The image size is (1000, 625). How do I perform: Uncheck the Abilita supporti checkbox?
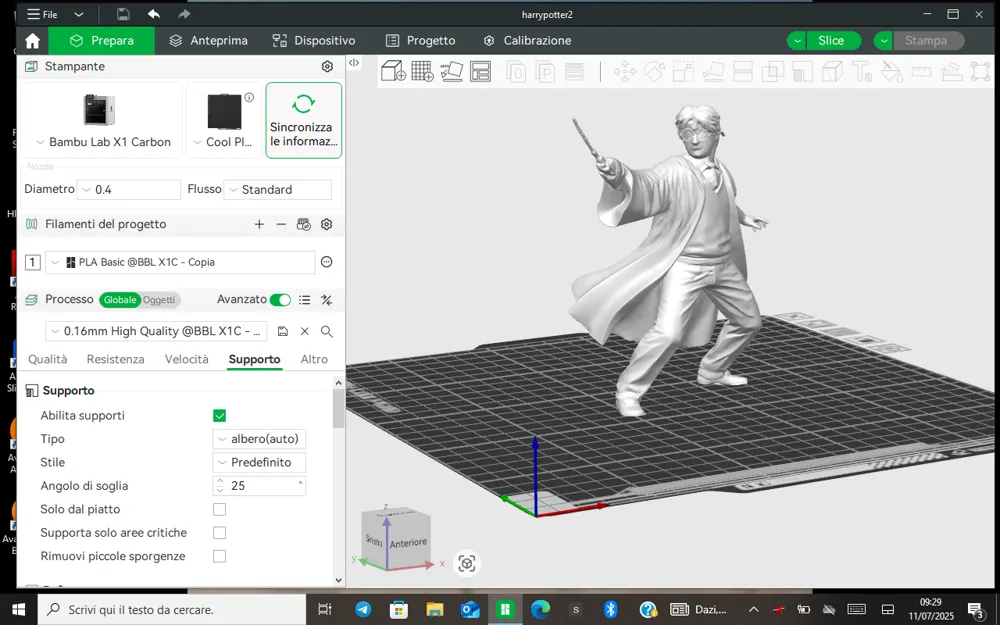coord(219,416)
